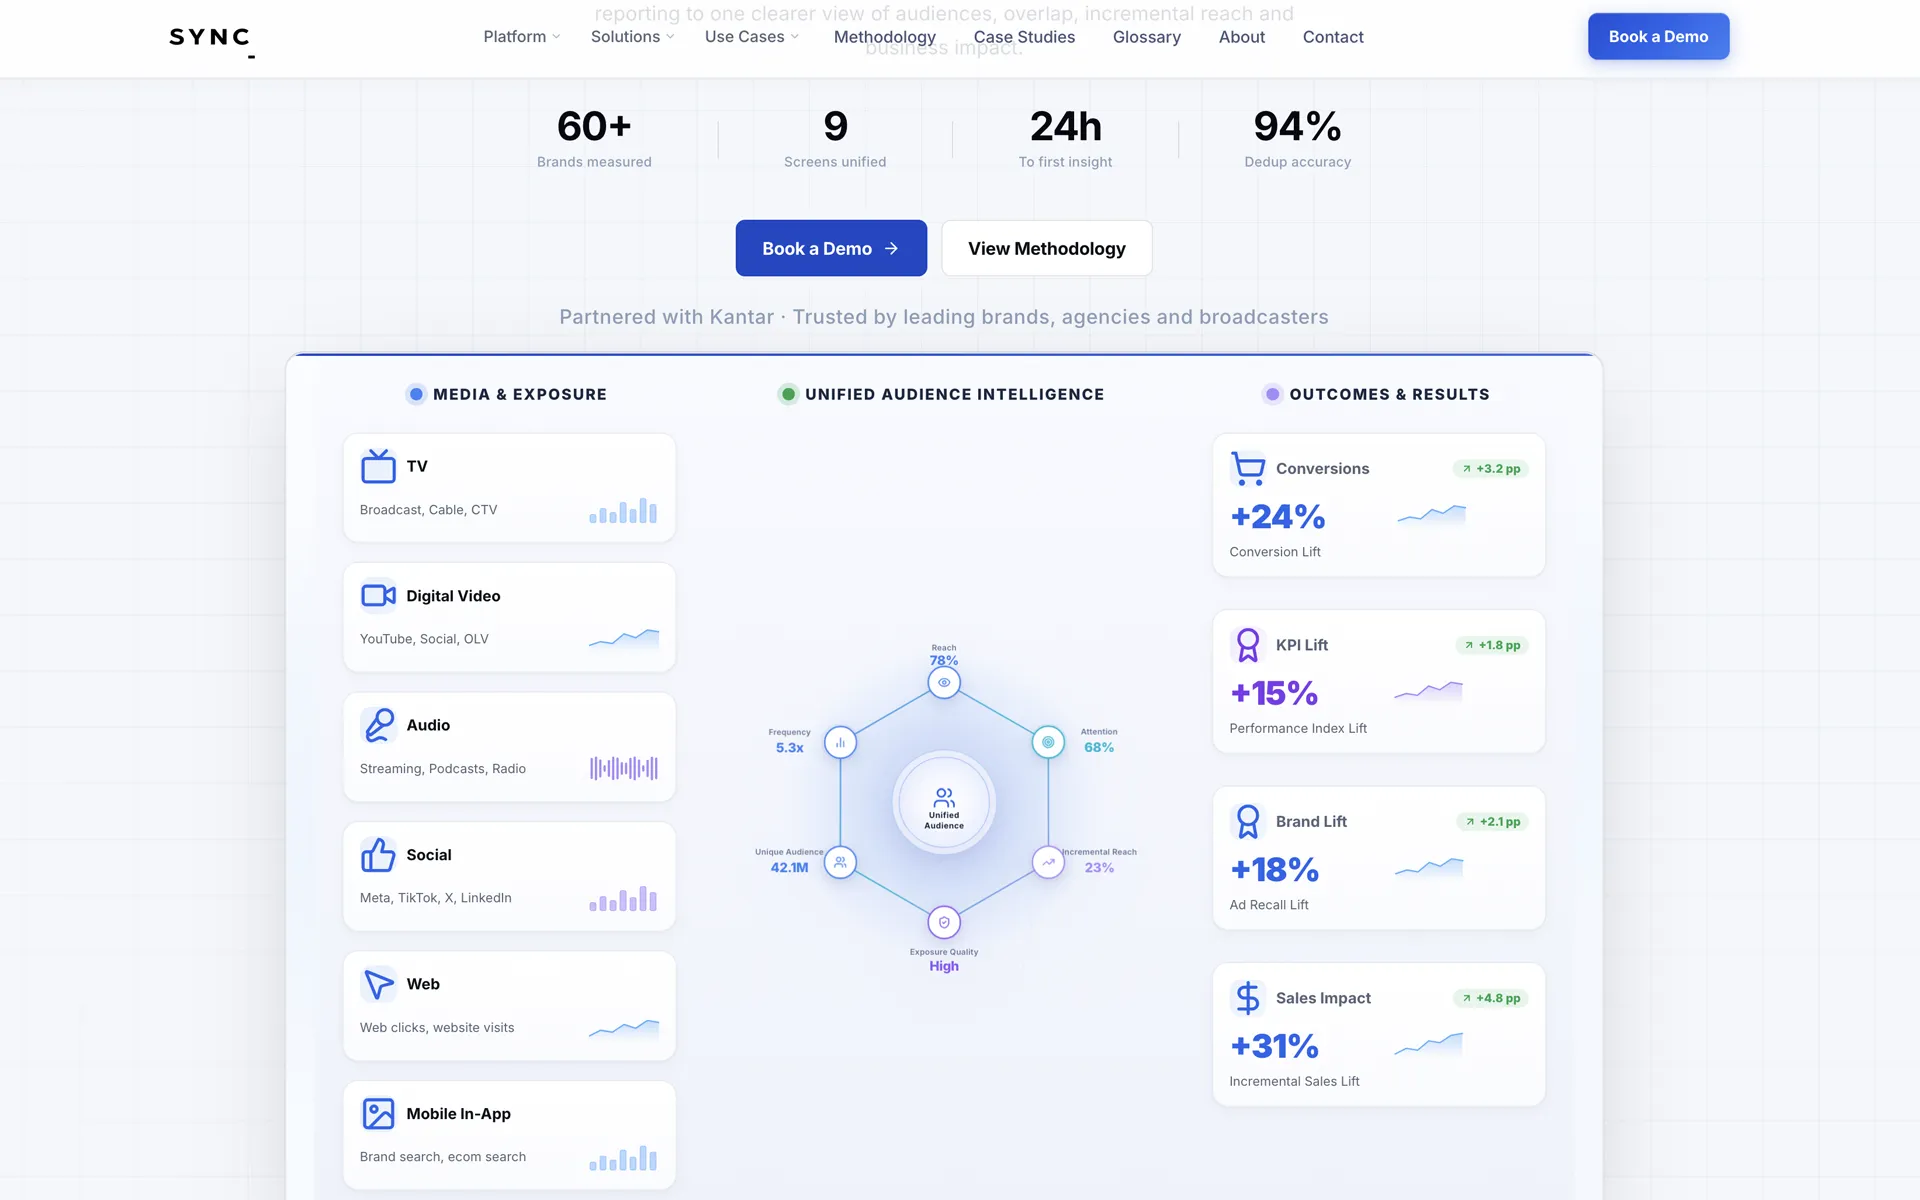Click the "9" screens unified stat

[x=835, y=126]
